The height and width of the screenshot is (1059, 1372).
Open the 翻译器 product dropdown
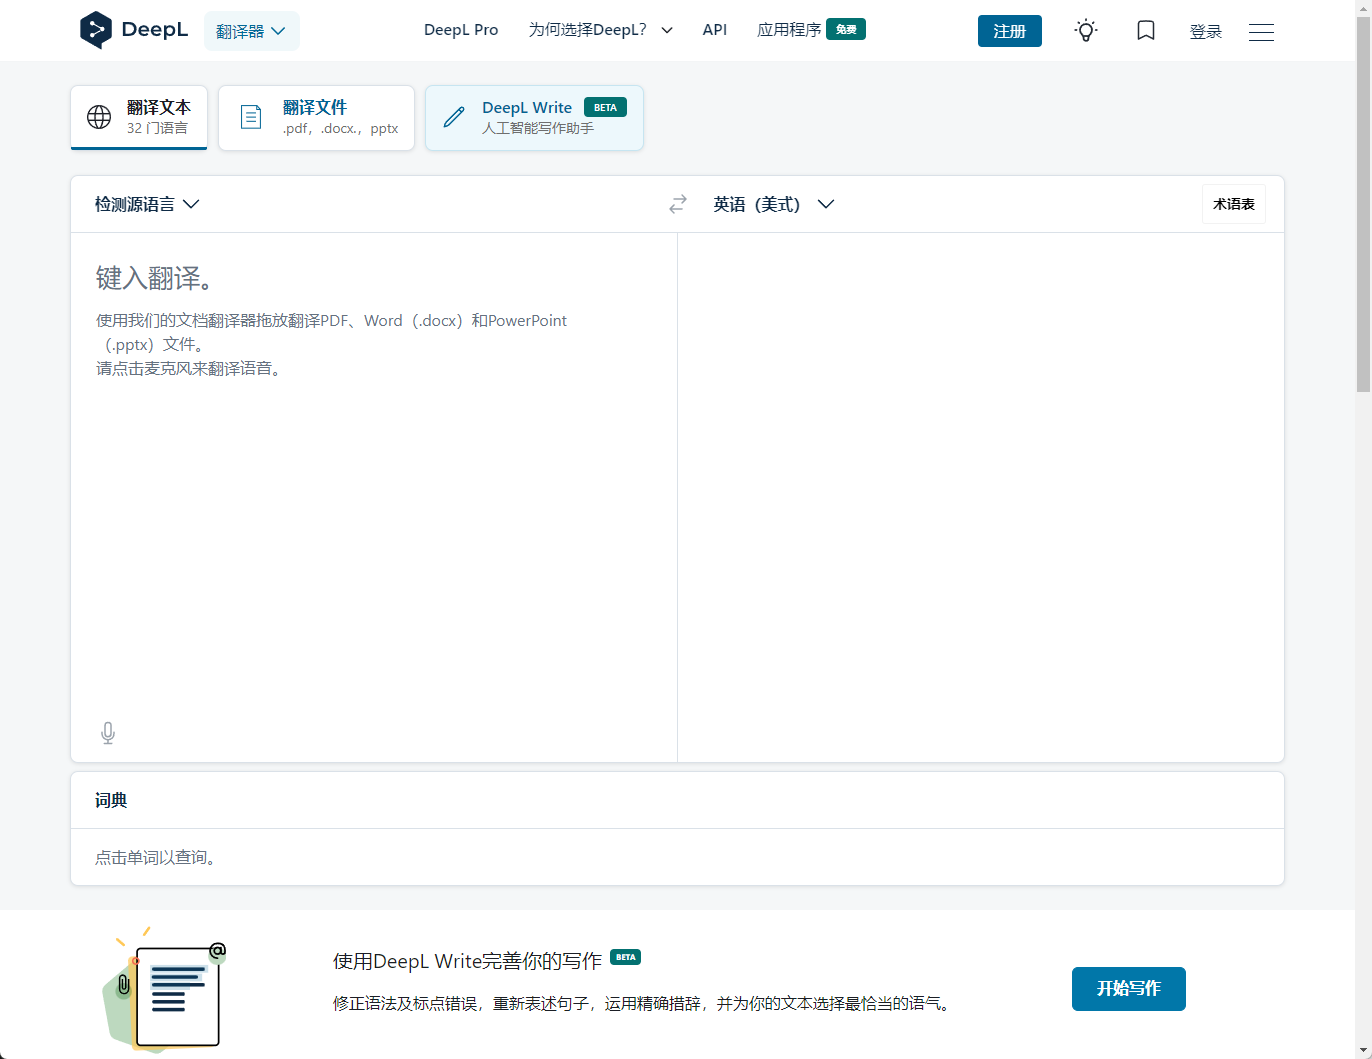pyautogui.click(x=252, y=31)
